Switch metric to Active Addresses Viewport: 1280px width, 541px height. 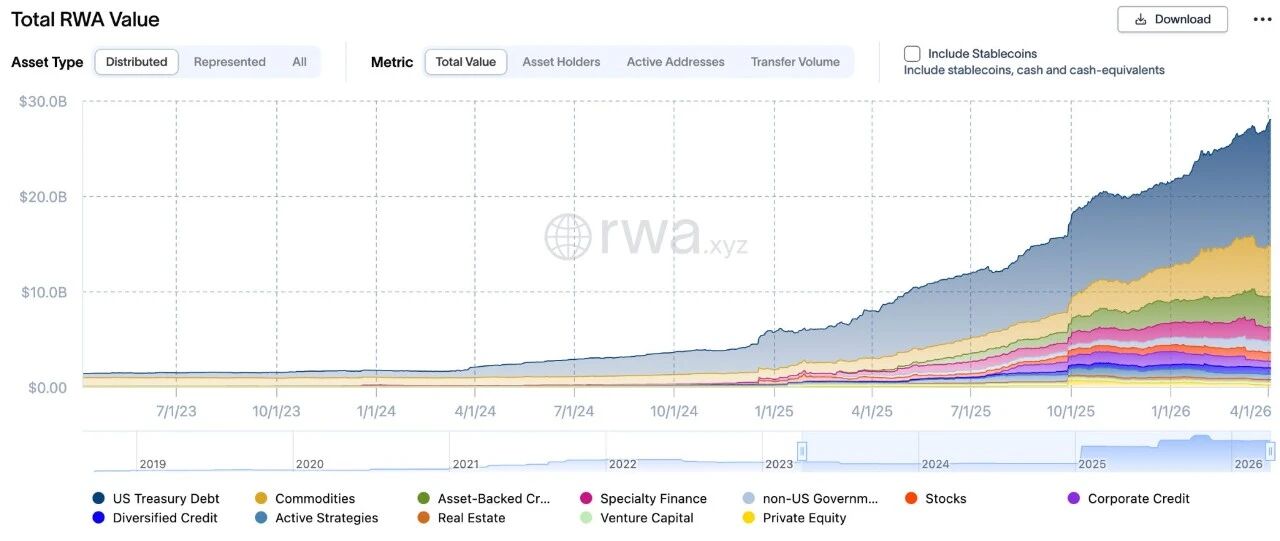[x=675, y=62]
